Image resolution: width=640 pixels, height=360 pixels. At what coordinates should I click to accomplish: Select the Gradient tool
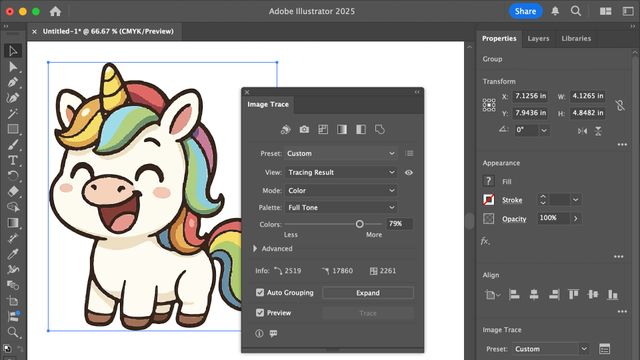[13, 222]
